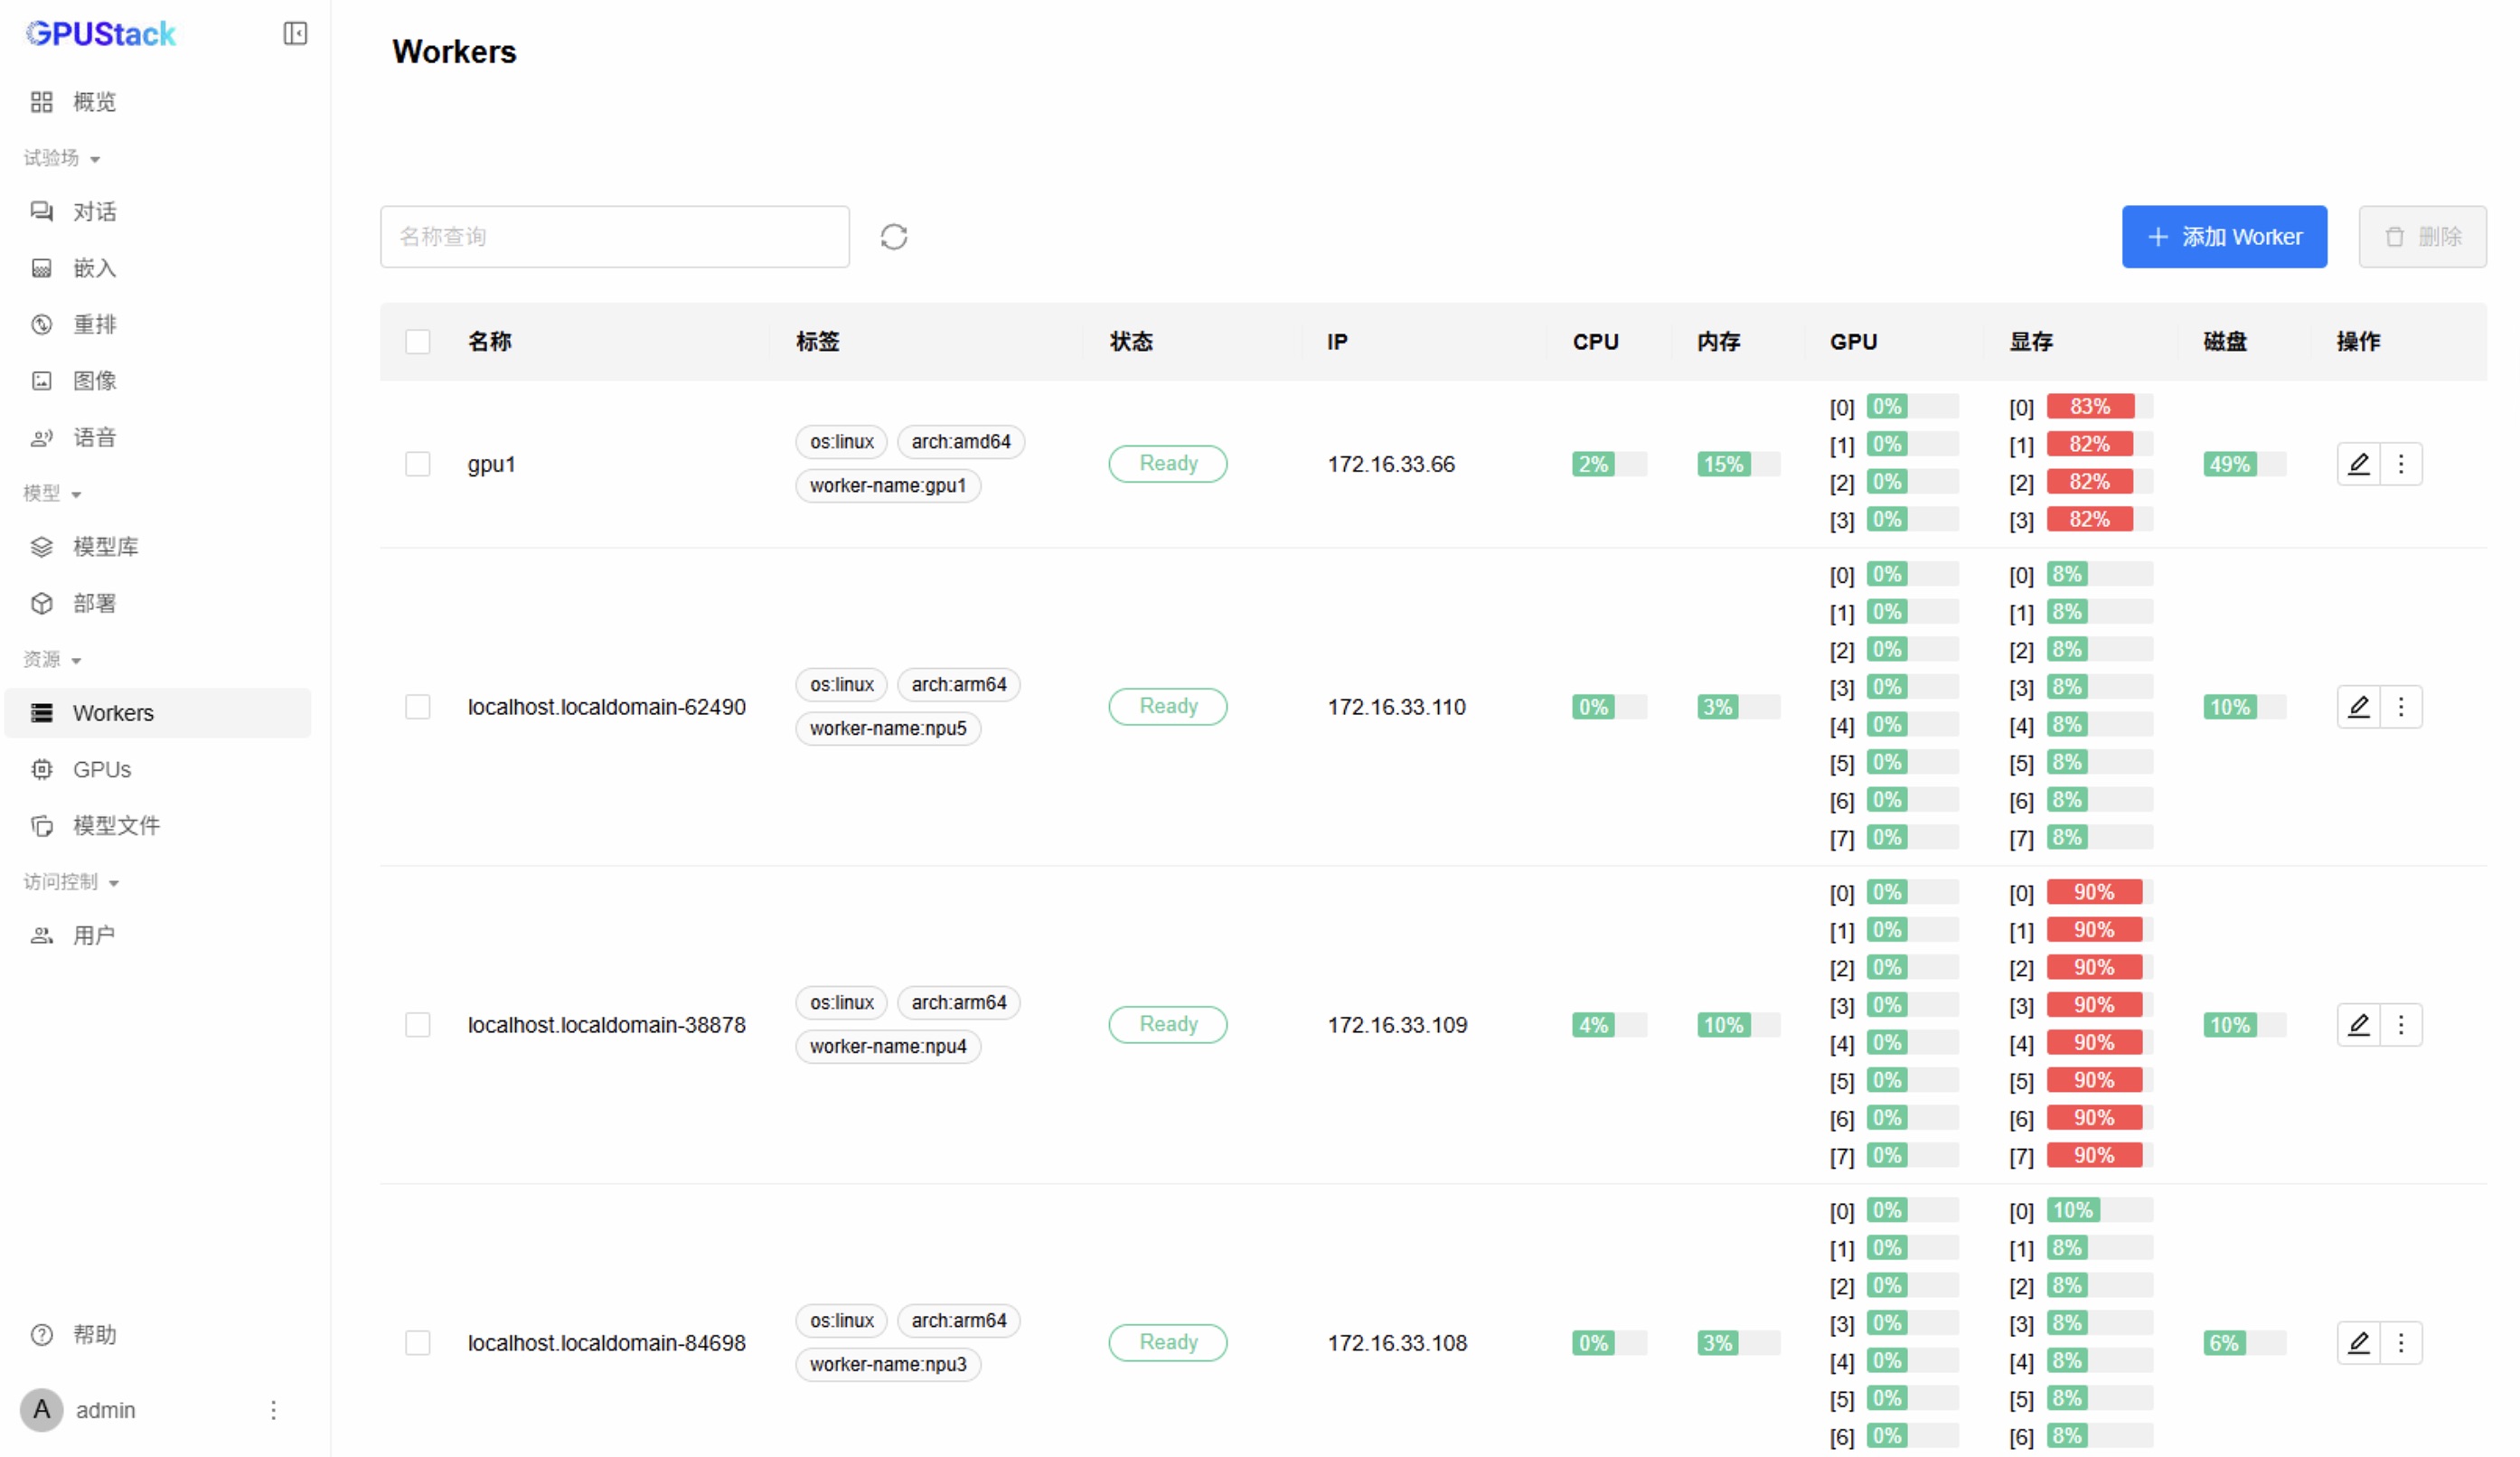Open the more options menu for localhost.localdomain-62490
The height and width of the screenshot is (1457, 2520).
click(x=2400, y=707)
